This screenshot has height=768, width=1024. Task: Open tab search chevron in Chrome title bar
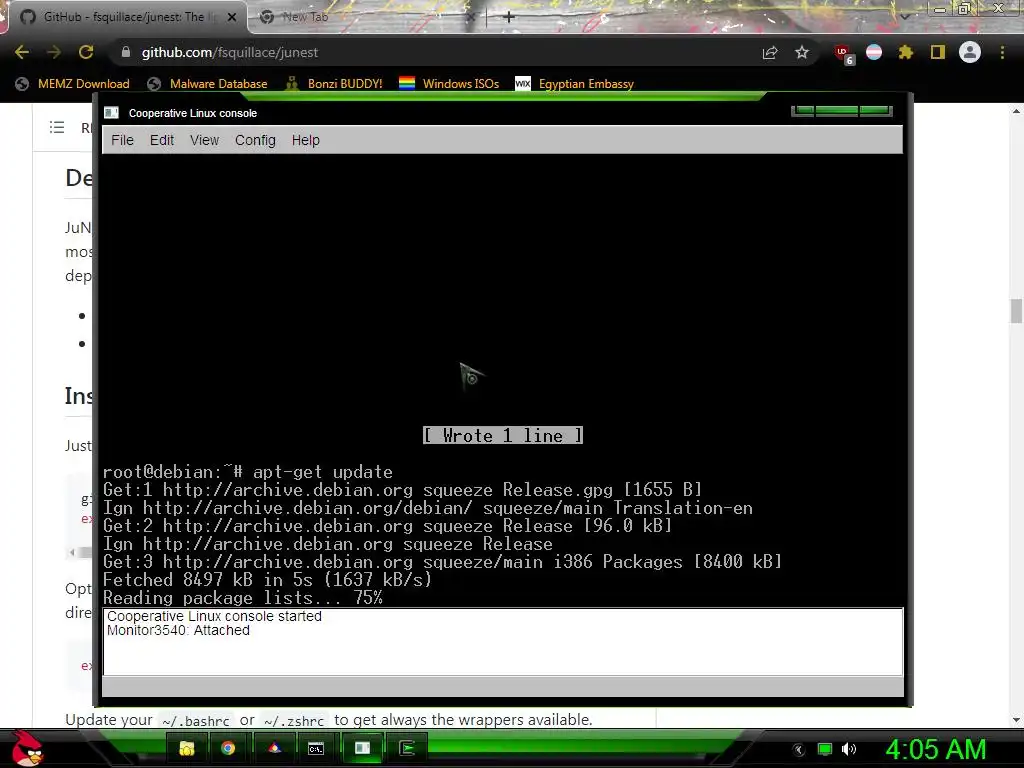pos(904,16)
